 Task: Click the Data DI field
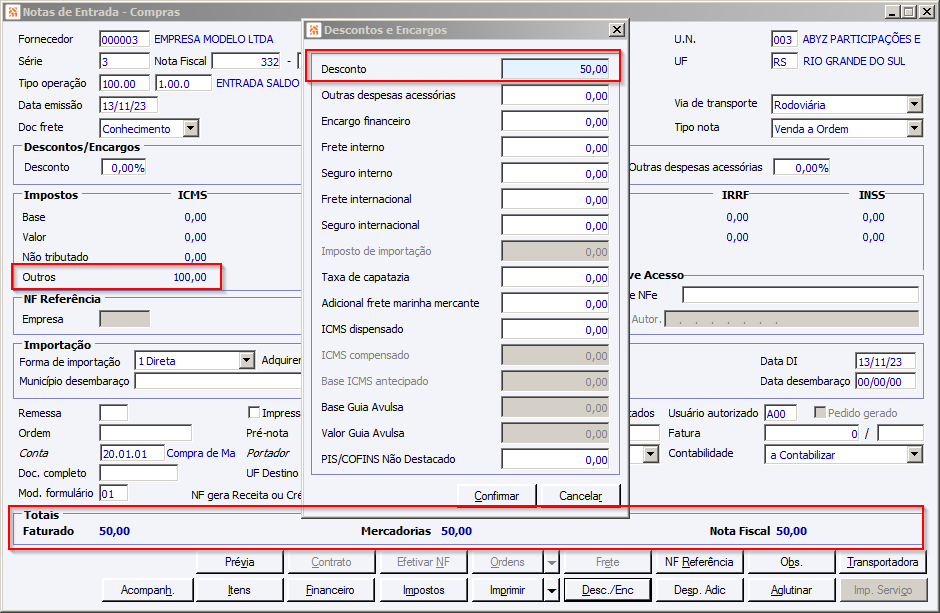[x=885, y=361]
